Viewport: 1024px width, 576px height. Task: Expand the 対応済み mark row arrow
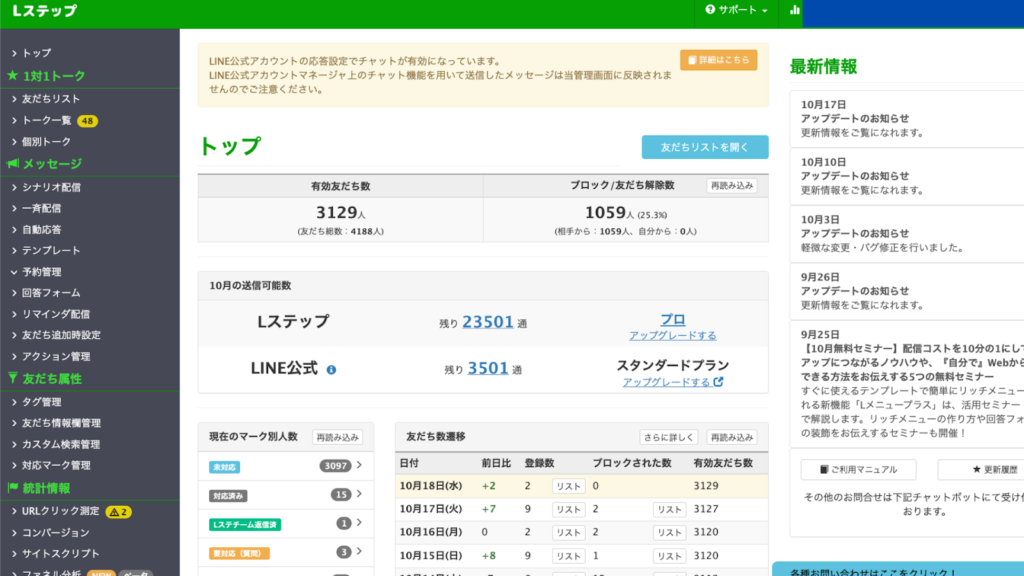click(359, 494)
